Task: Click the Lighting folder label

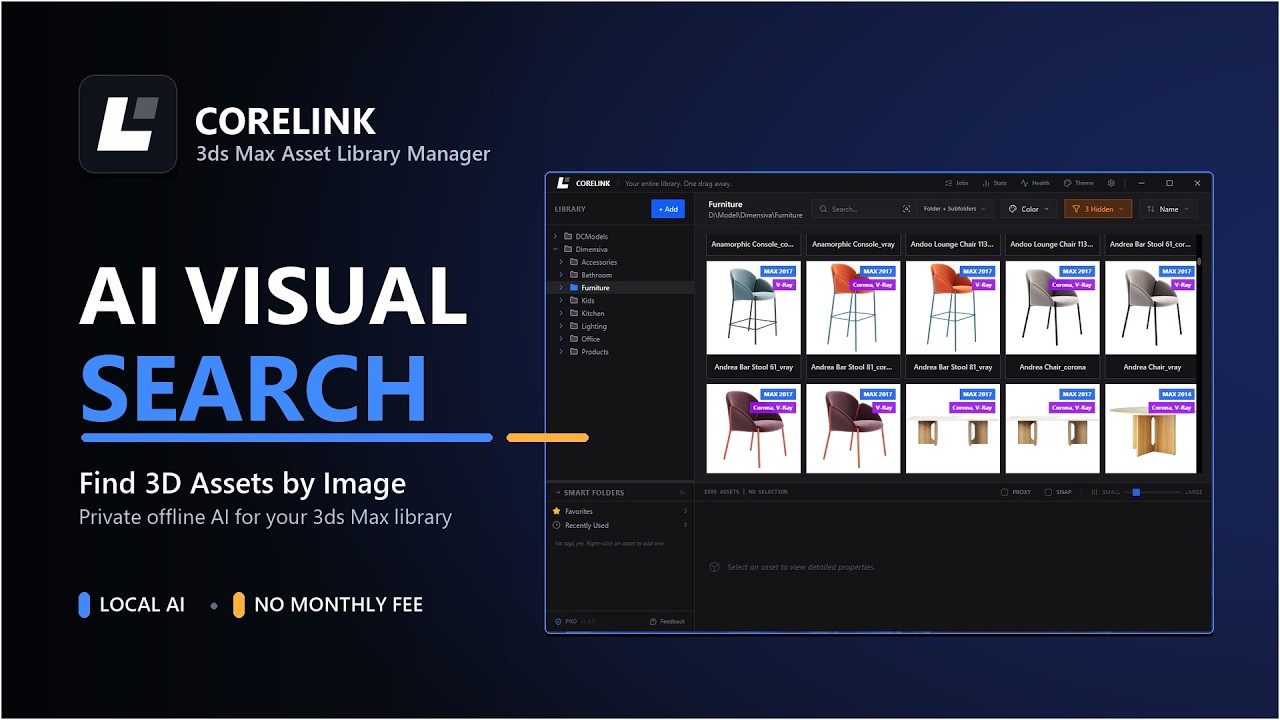Action: point(594,326)
